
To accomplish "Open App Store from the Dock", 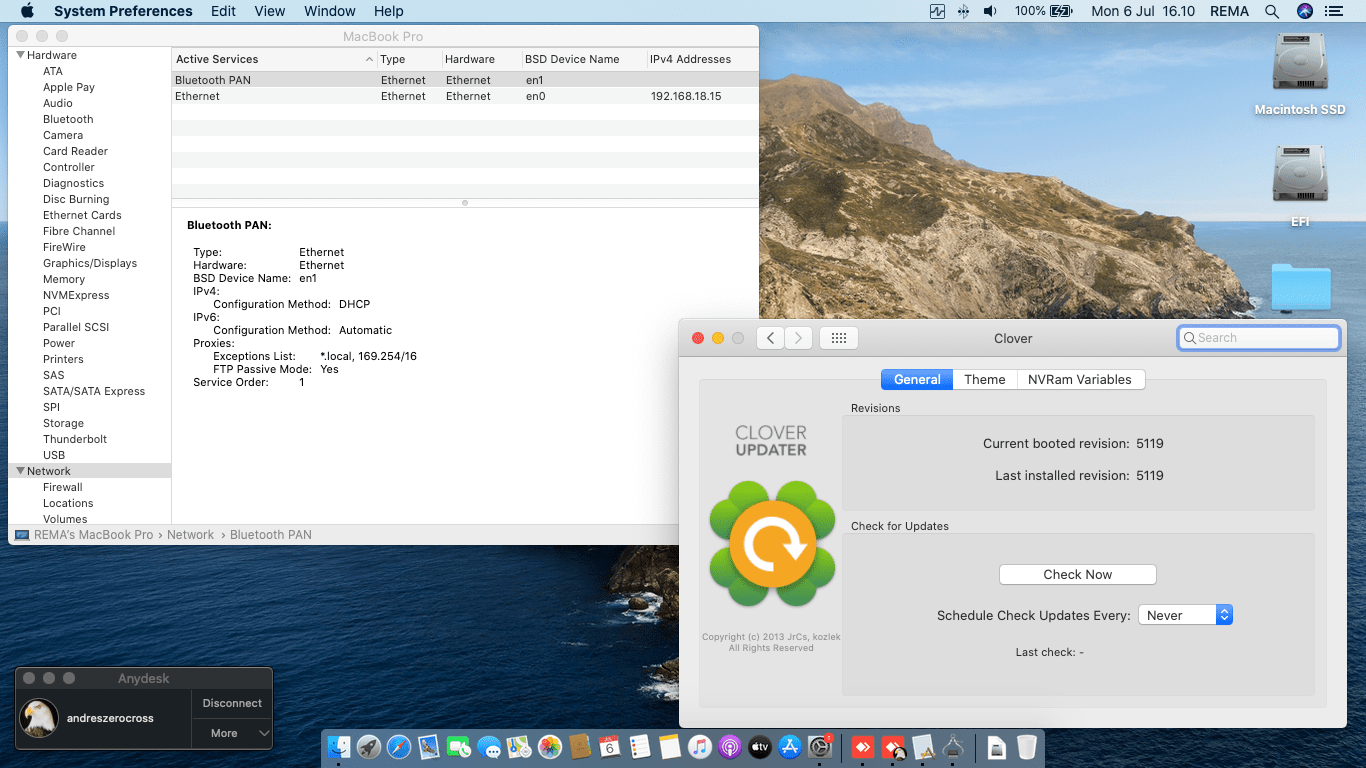I will (790, 747).
